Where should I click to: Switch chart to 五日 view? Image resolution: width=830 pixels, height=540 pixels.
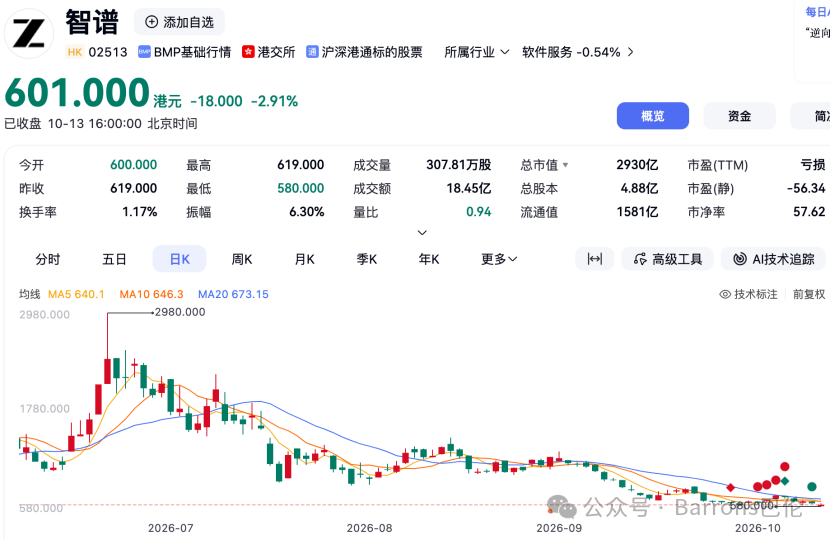click(114, 259)
